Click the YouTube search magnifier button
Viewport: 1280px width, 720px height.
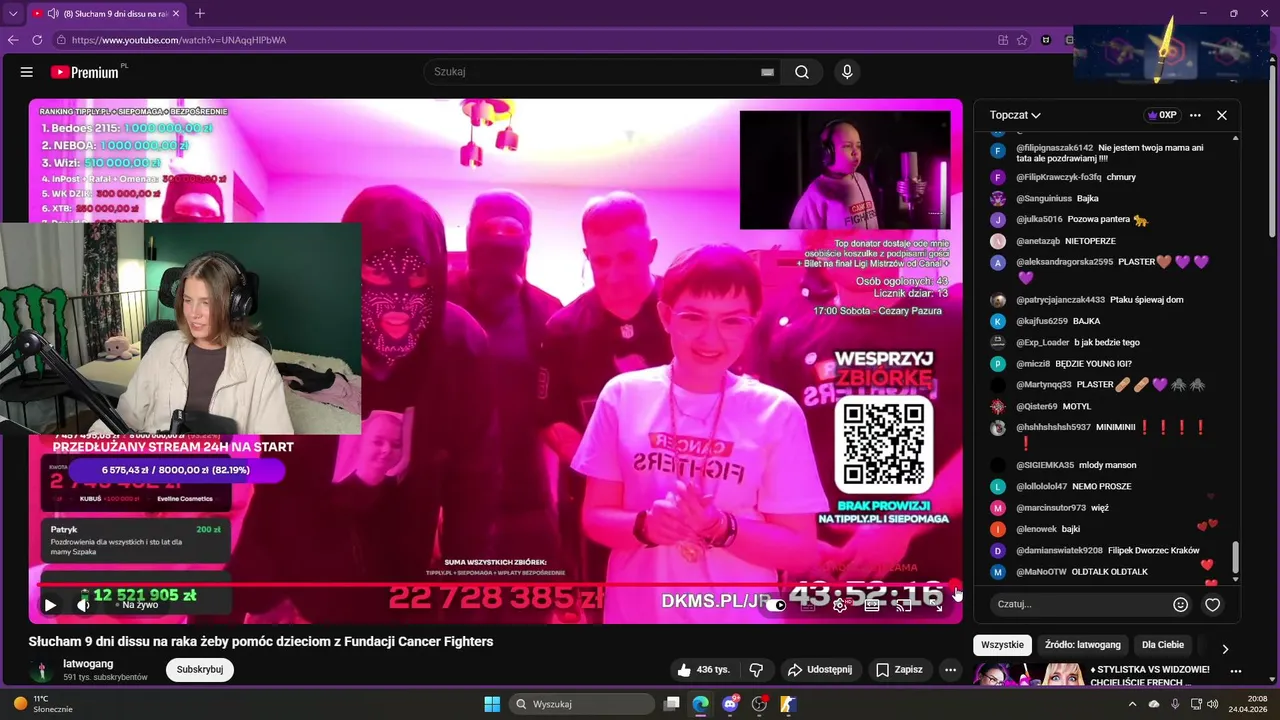(802, 72)
